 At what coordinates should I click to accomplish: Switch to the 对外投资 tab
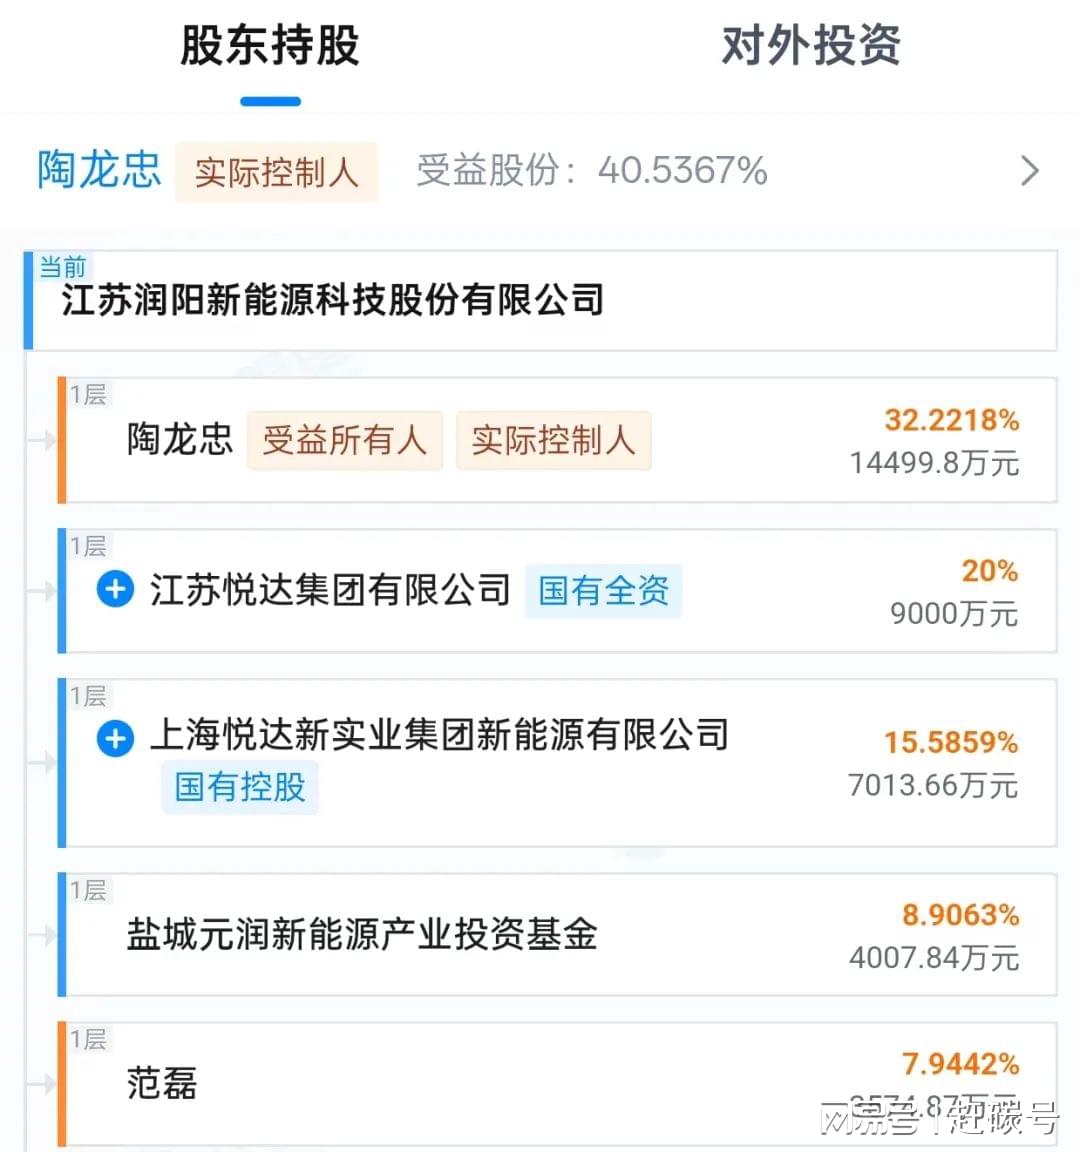pyautogui.click(x=810, y=46)
